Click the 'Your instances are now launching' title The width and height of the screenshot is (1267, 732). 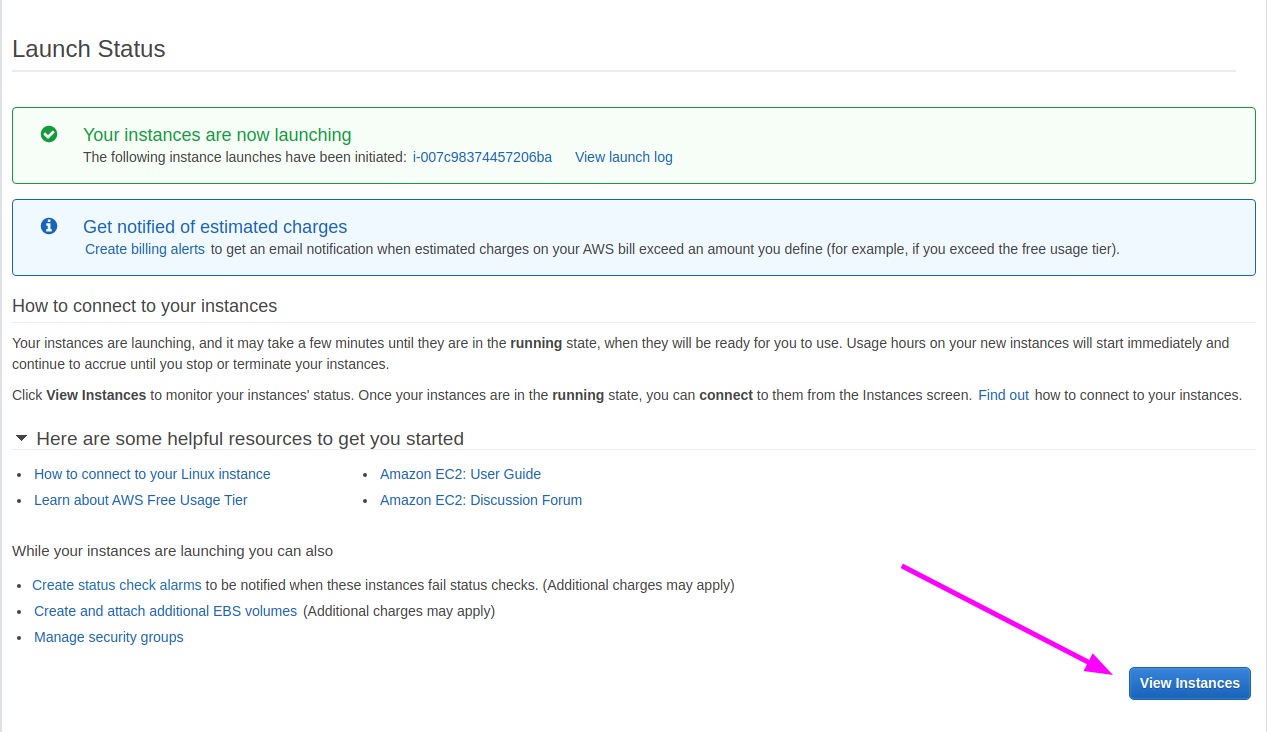217,135
